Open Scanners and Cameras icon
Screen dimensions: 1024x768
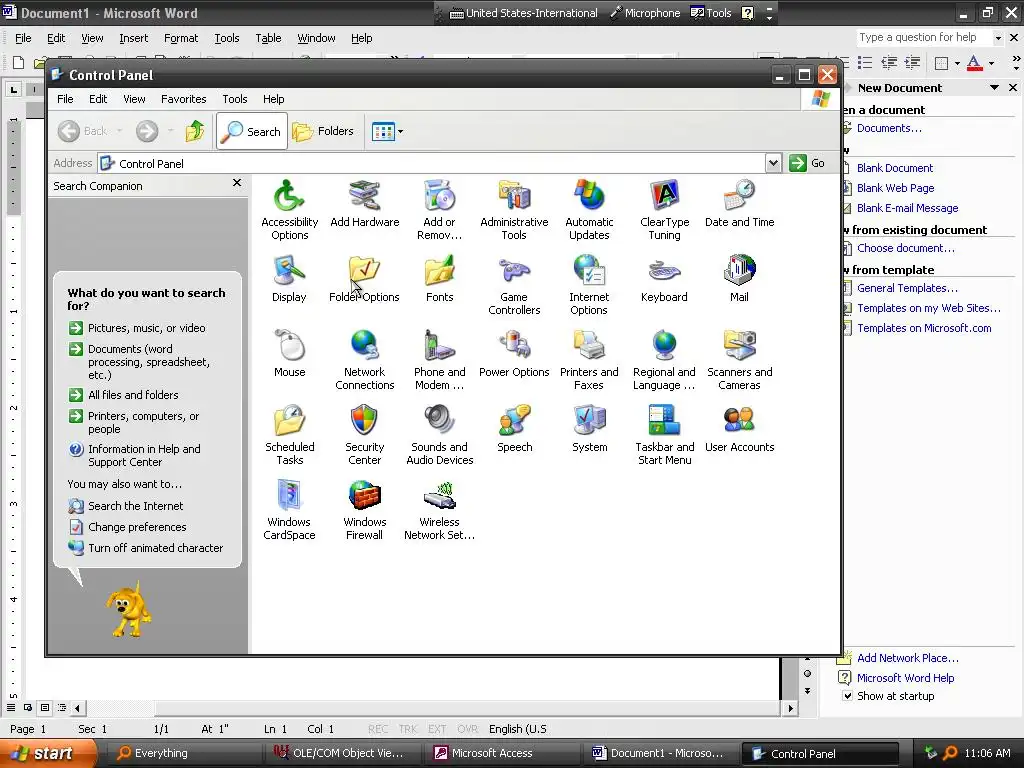739,360
